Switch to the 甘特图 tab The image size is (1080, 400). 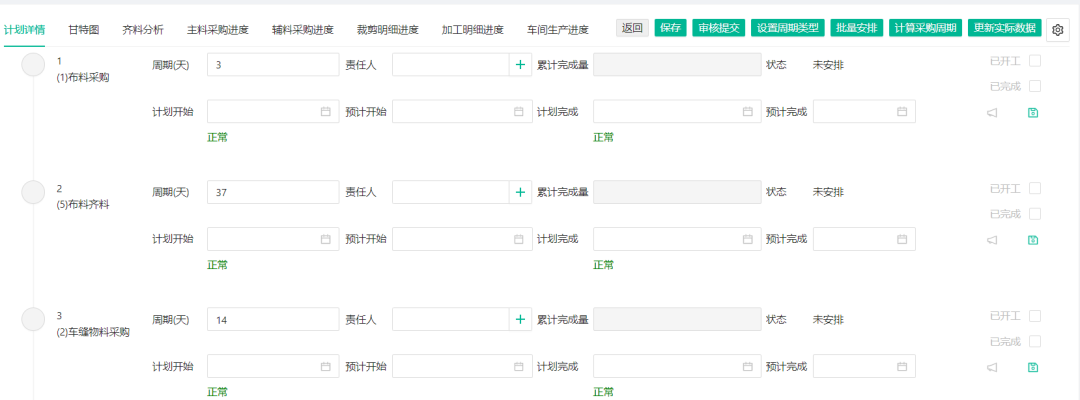pos(84,30)
